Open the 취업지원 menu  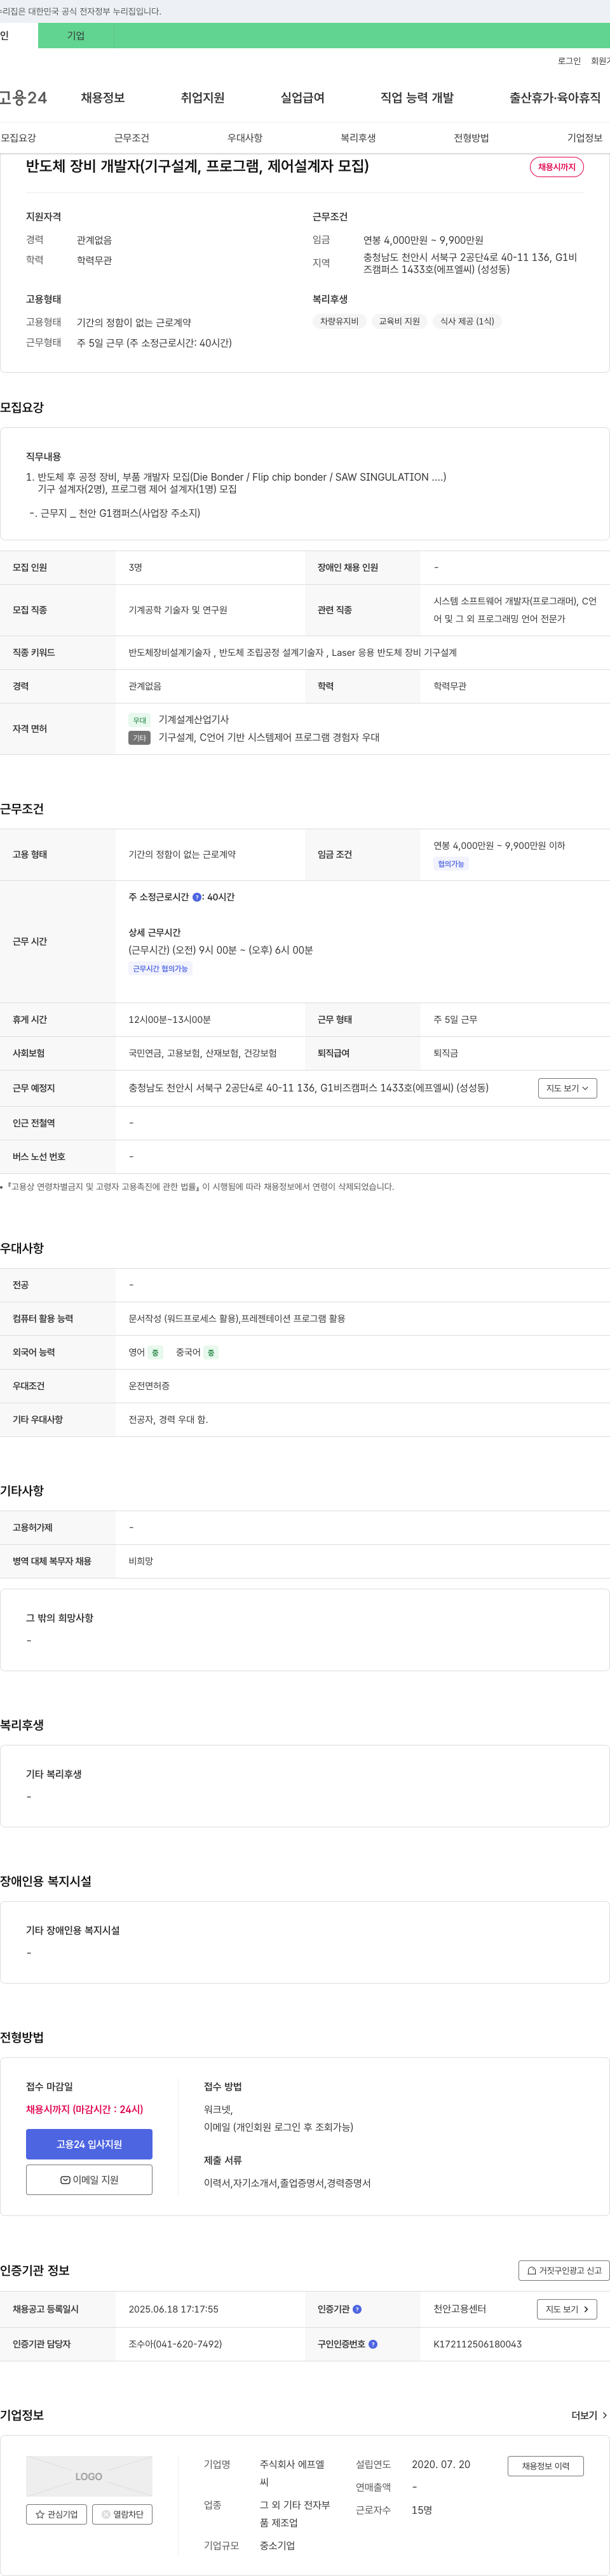coord(203,98)
